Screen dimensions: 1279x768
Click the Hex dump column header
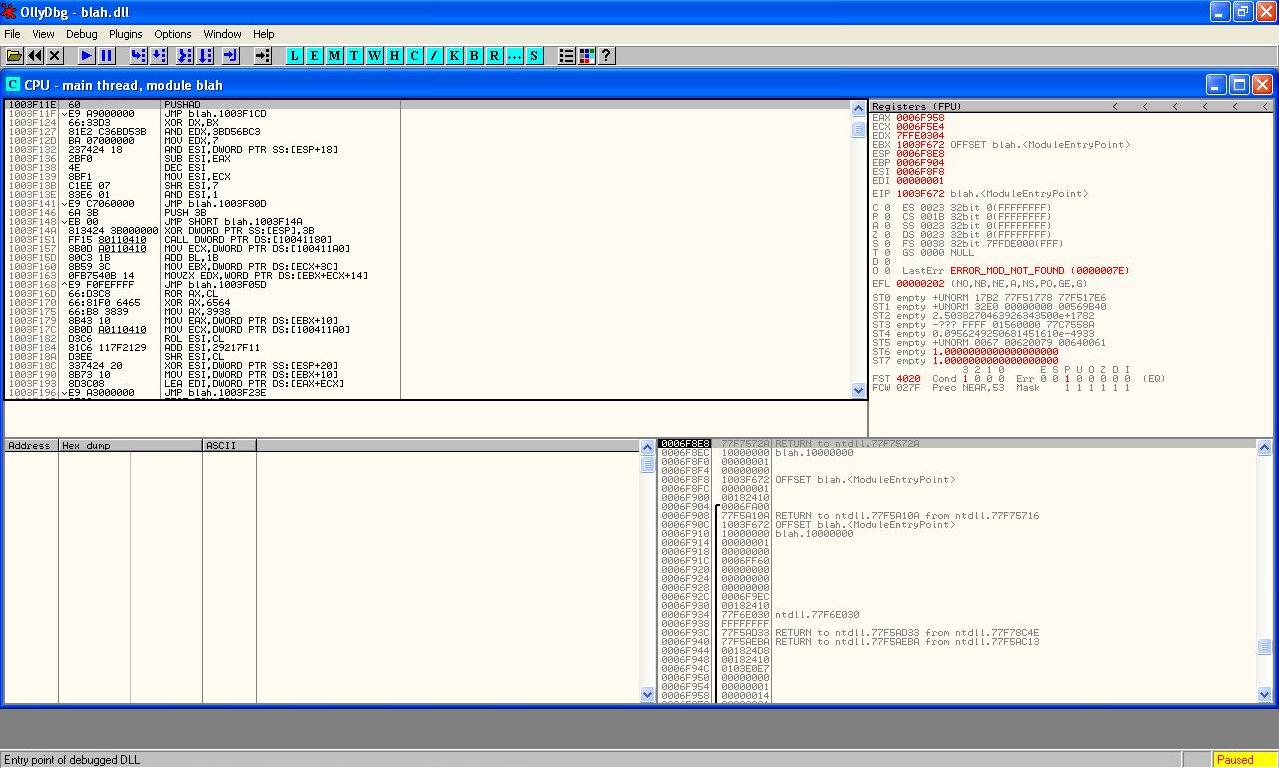coord(130,446)
